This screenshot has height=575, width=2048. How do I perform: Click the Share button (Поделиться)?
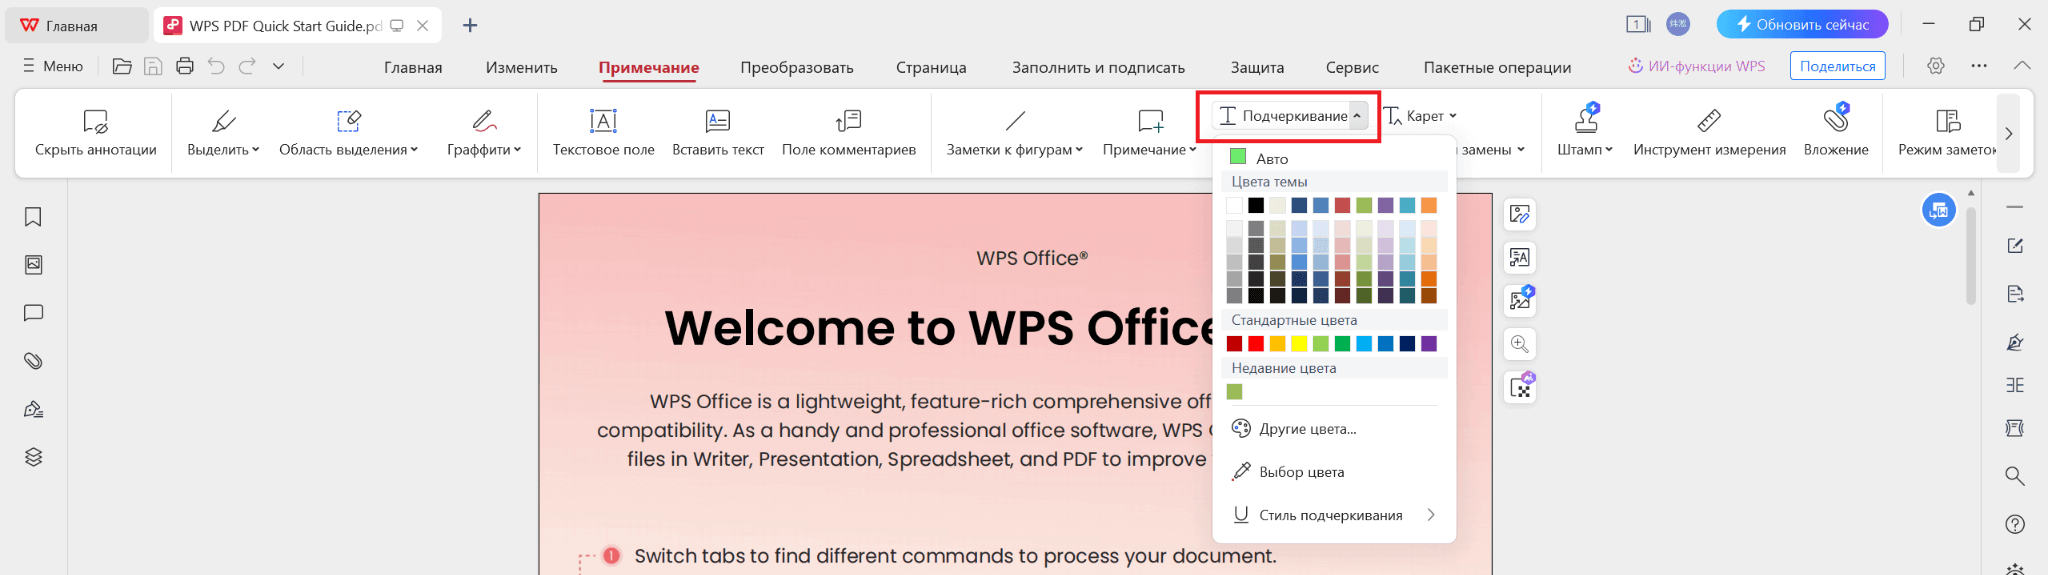pos(1837,66)
